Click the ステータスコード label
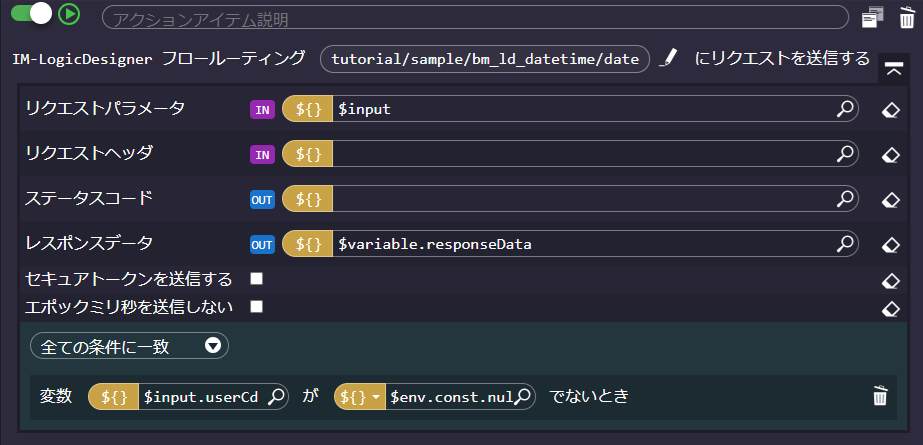923x445 pixels. 89,198
